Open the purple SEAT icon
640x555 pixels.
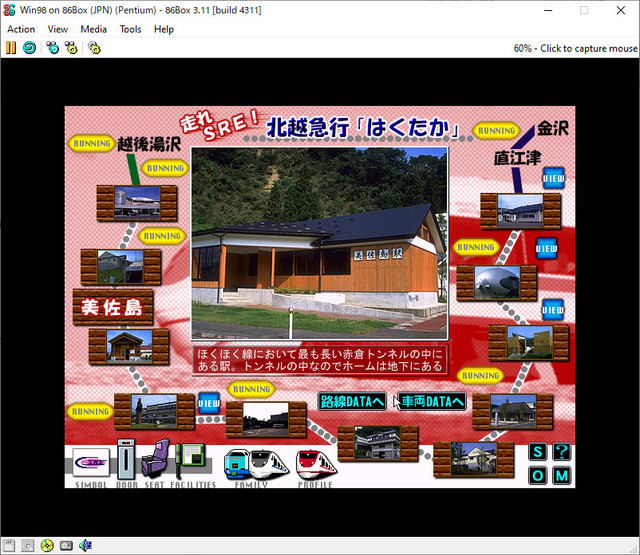pyautogui.click(x=156, y=459)
